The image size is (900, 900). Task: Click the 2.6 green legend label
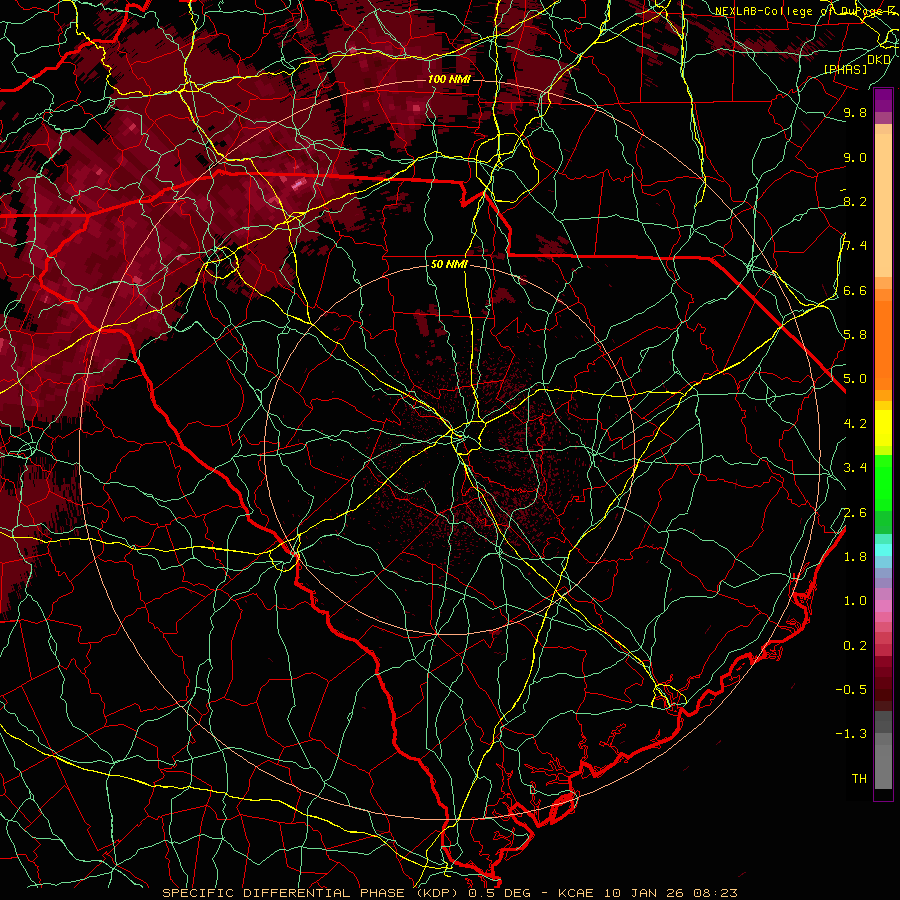coord(855,512)
